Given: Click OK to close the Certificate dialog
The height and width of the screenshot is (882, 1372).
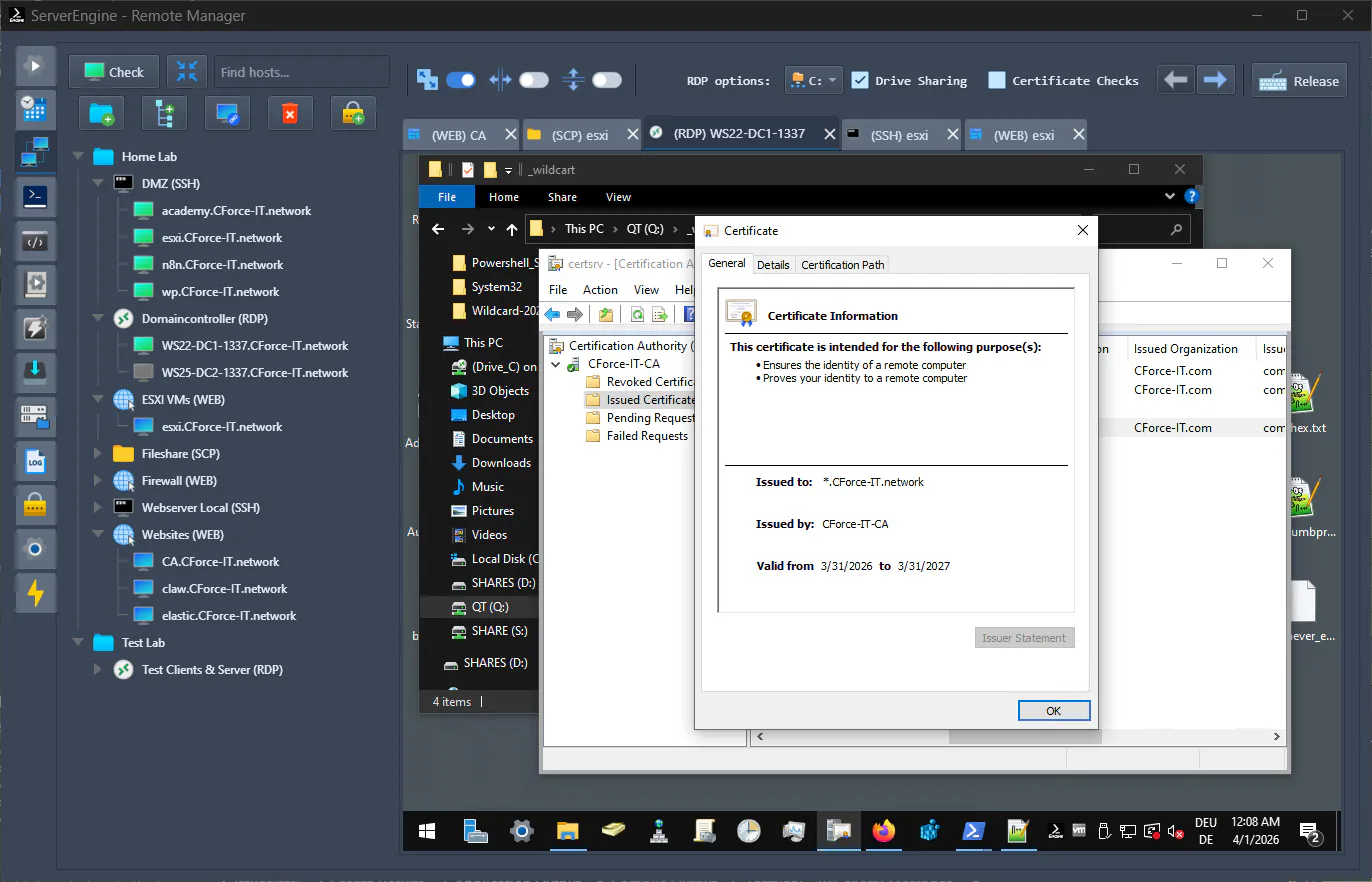Looking at the screenshot, I should point(1054,710).
